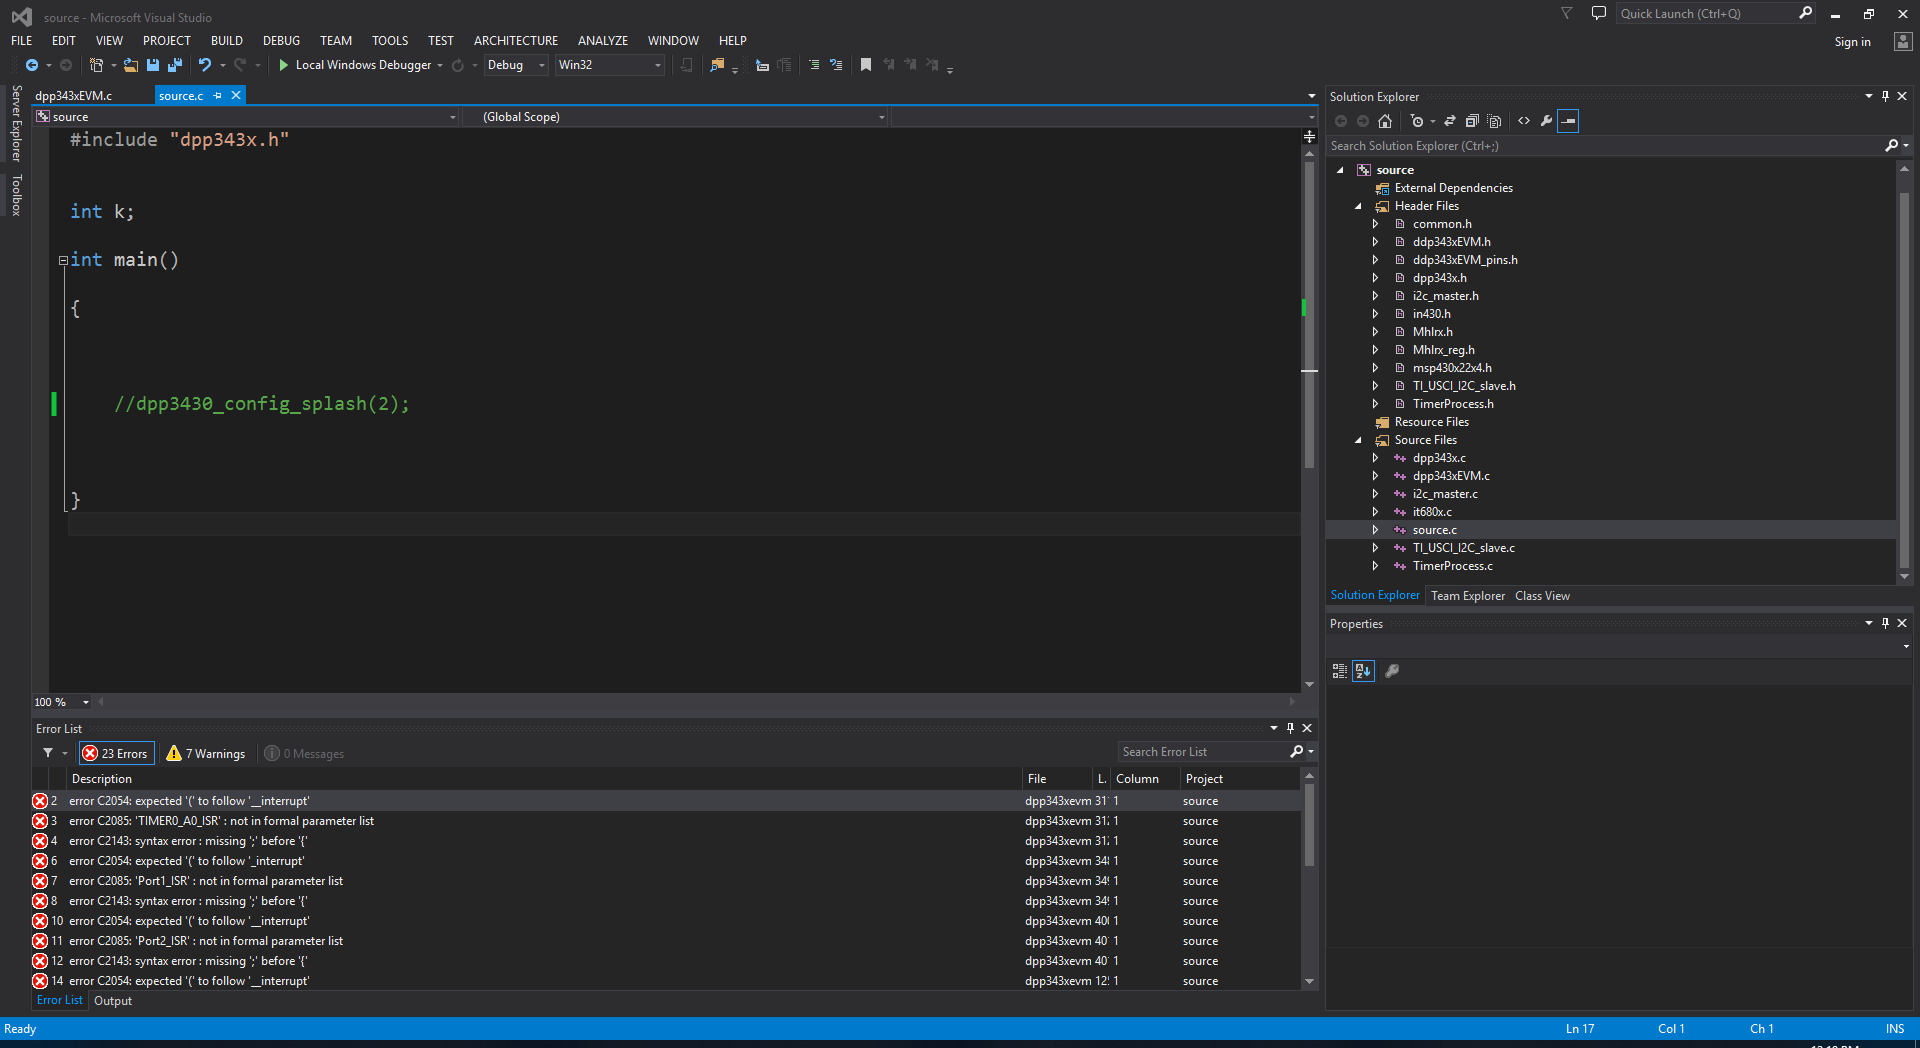
Task: Sync with active document in Solution Explorer
Action: coord(1449,121)
